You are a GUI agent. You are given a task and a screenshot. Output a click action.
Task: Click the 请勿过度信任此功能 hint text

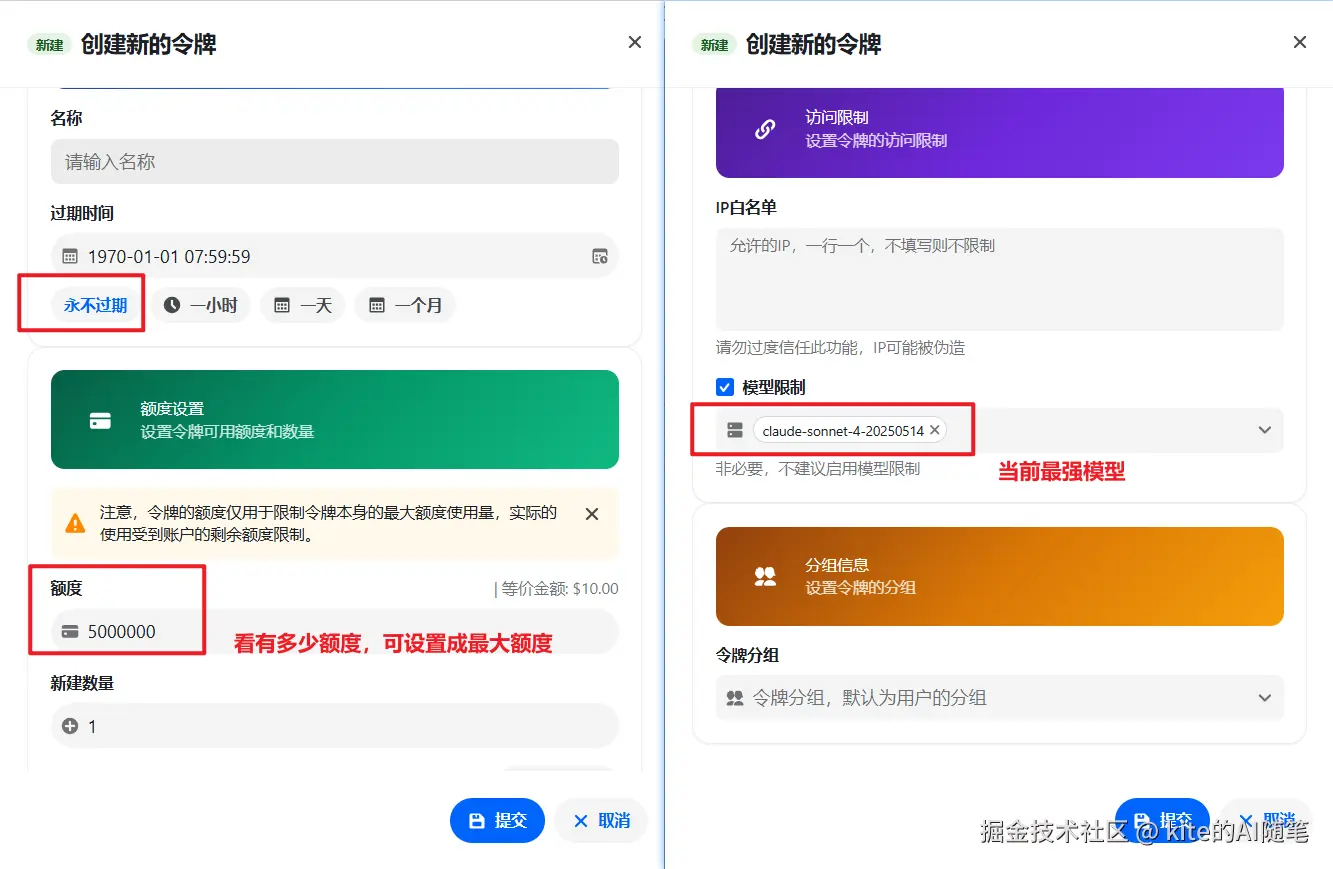pos(840,348)
